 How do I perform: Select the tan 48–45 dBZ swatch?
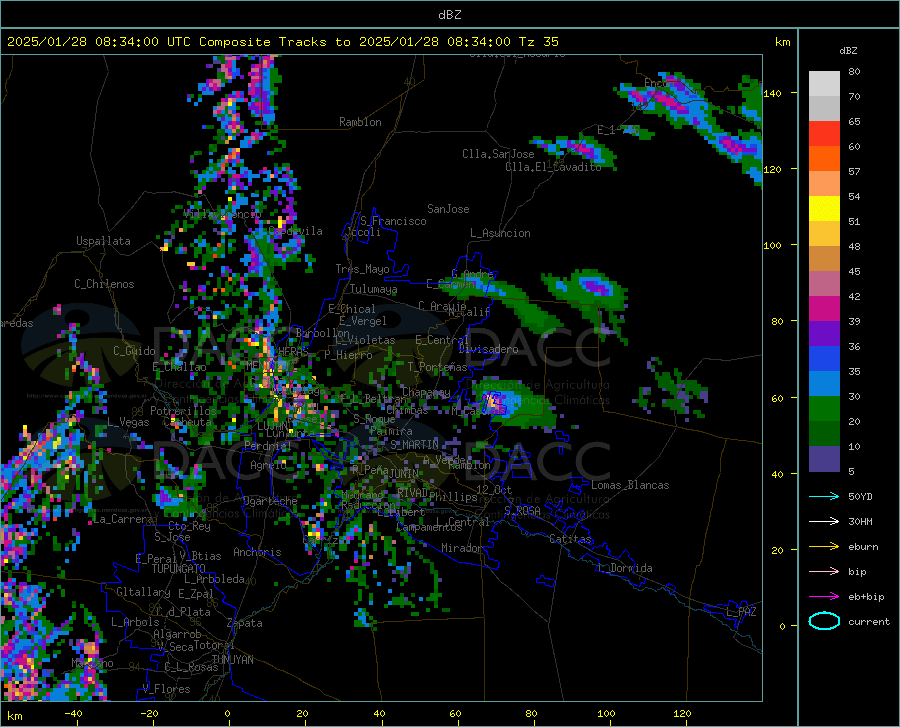coord(824,259)
